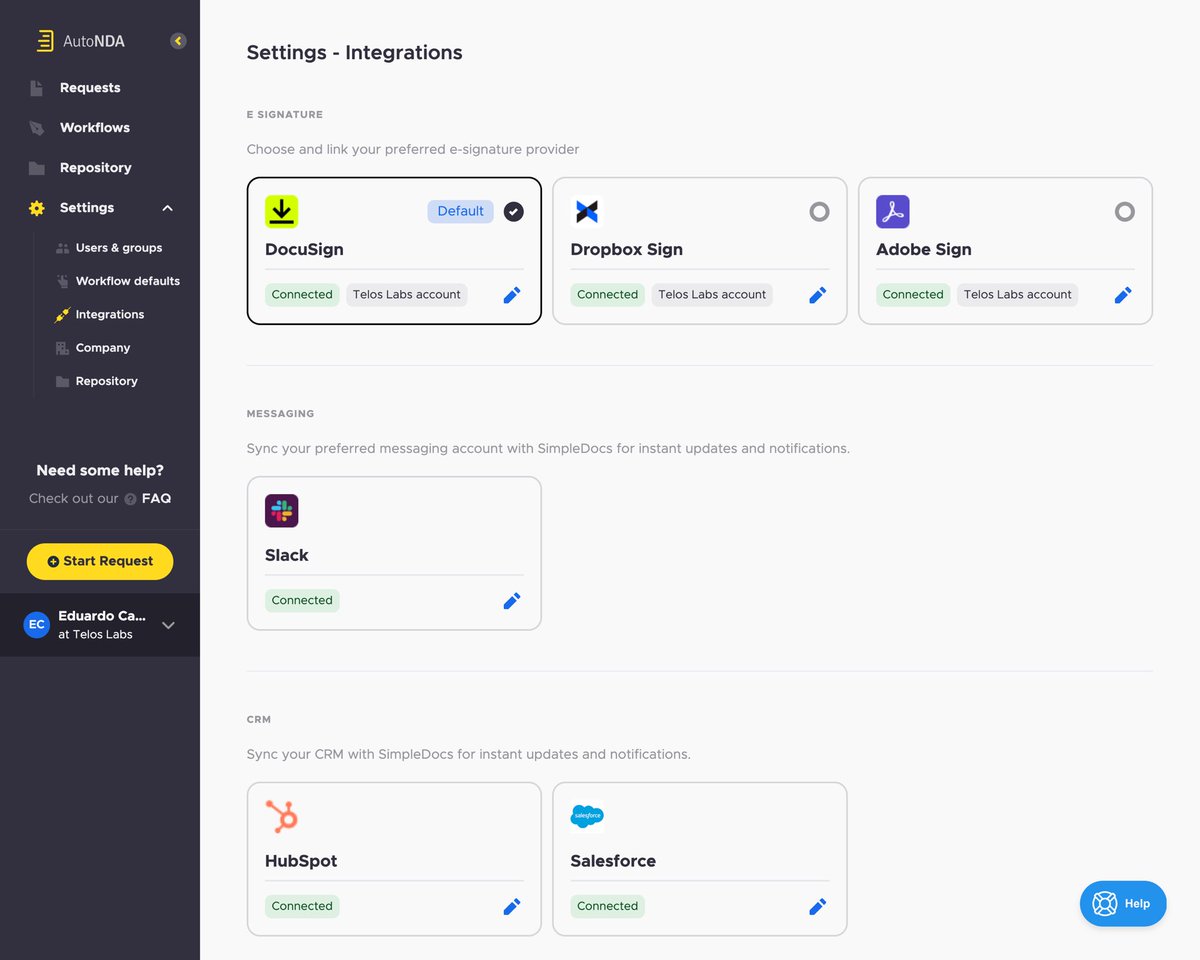Viewport: 1200px width, 960px height.
Task: Click the Users & groups people icon
Action: (63, 248)
